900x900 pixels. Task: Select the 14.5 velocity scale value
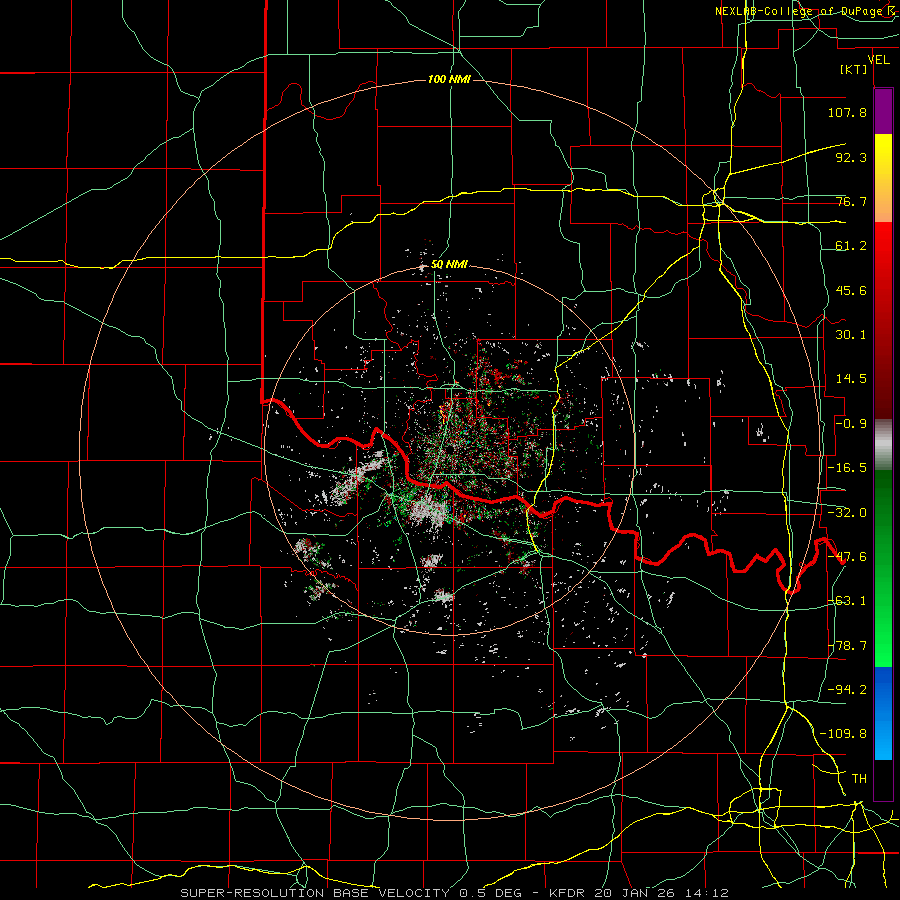click(x=851, y=379)
